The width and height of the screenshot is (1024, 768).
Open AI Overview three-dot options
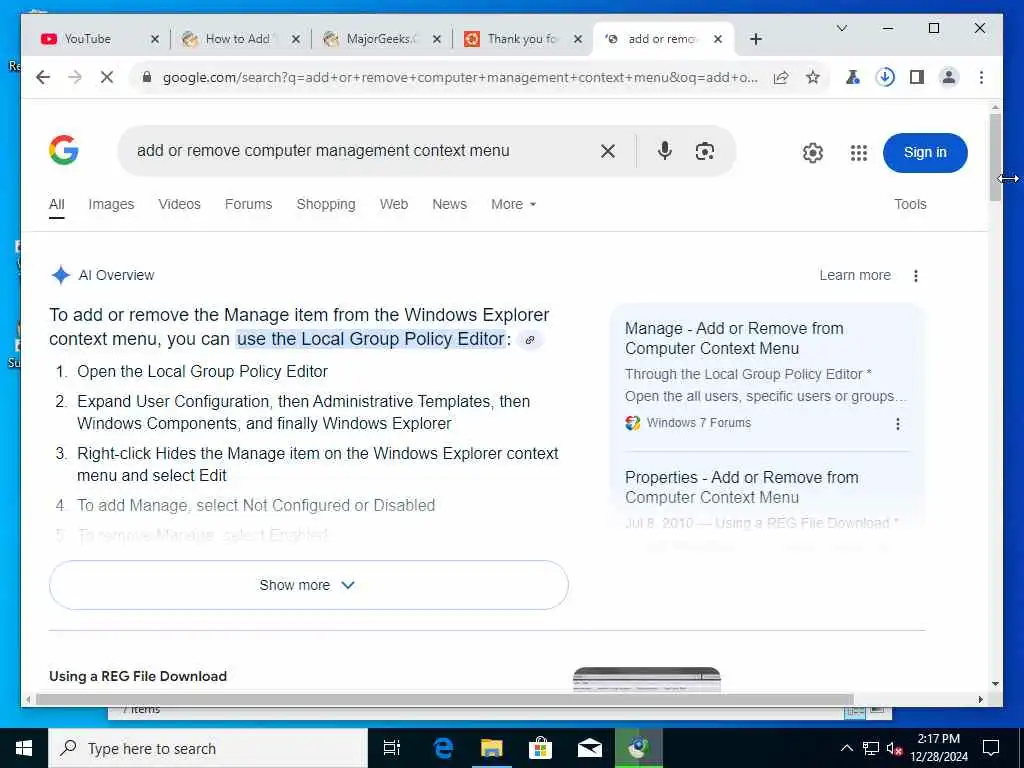[x=916, y=276]
